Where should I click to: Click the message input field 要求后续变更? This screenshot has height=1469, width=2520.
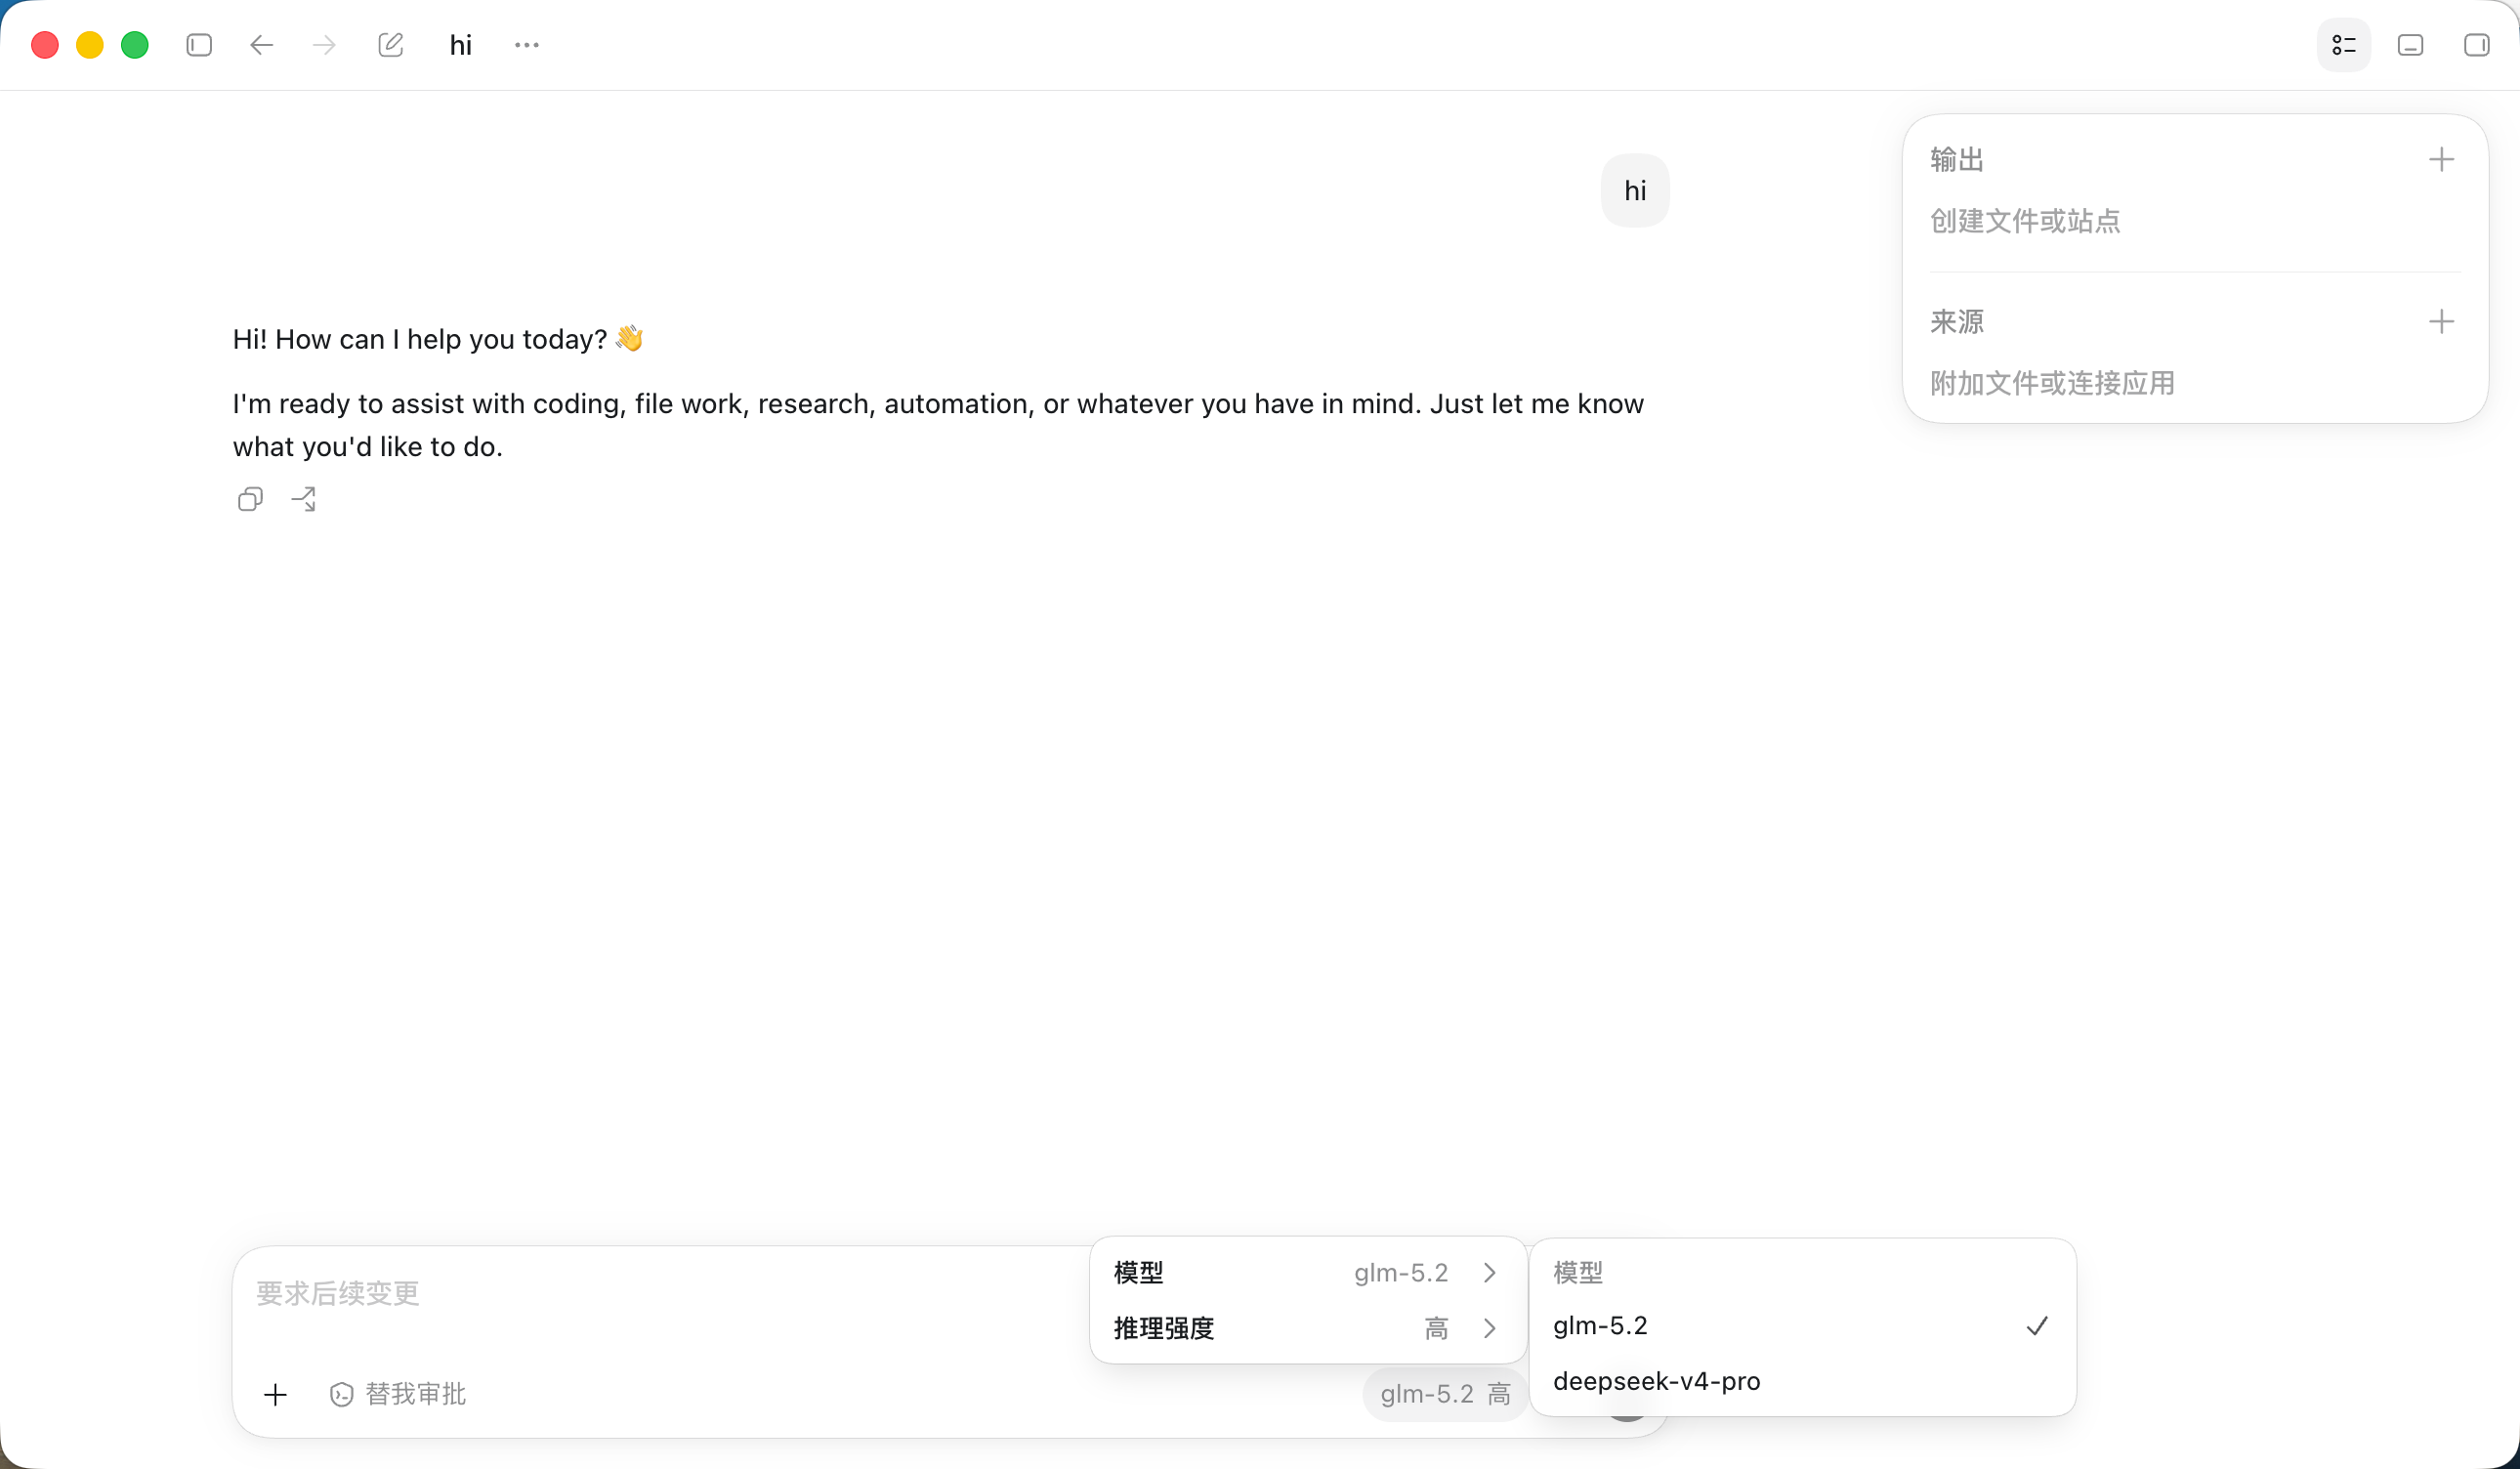[660, 1294]
